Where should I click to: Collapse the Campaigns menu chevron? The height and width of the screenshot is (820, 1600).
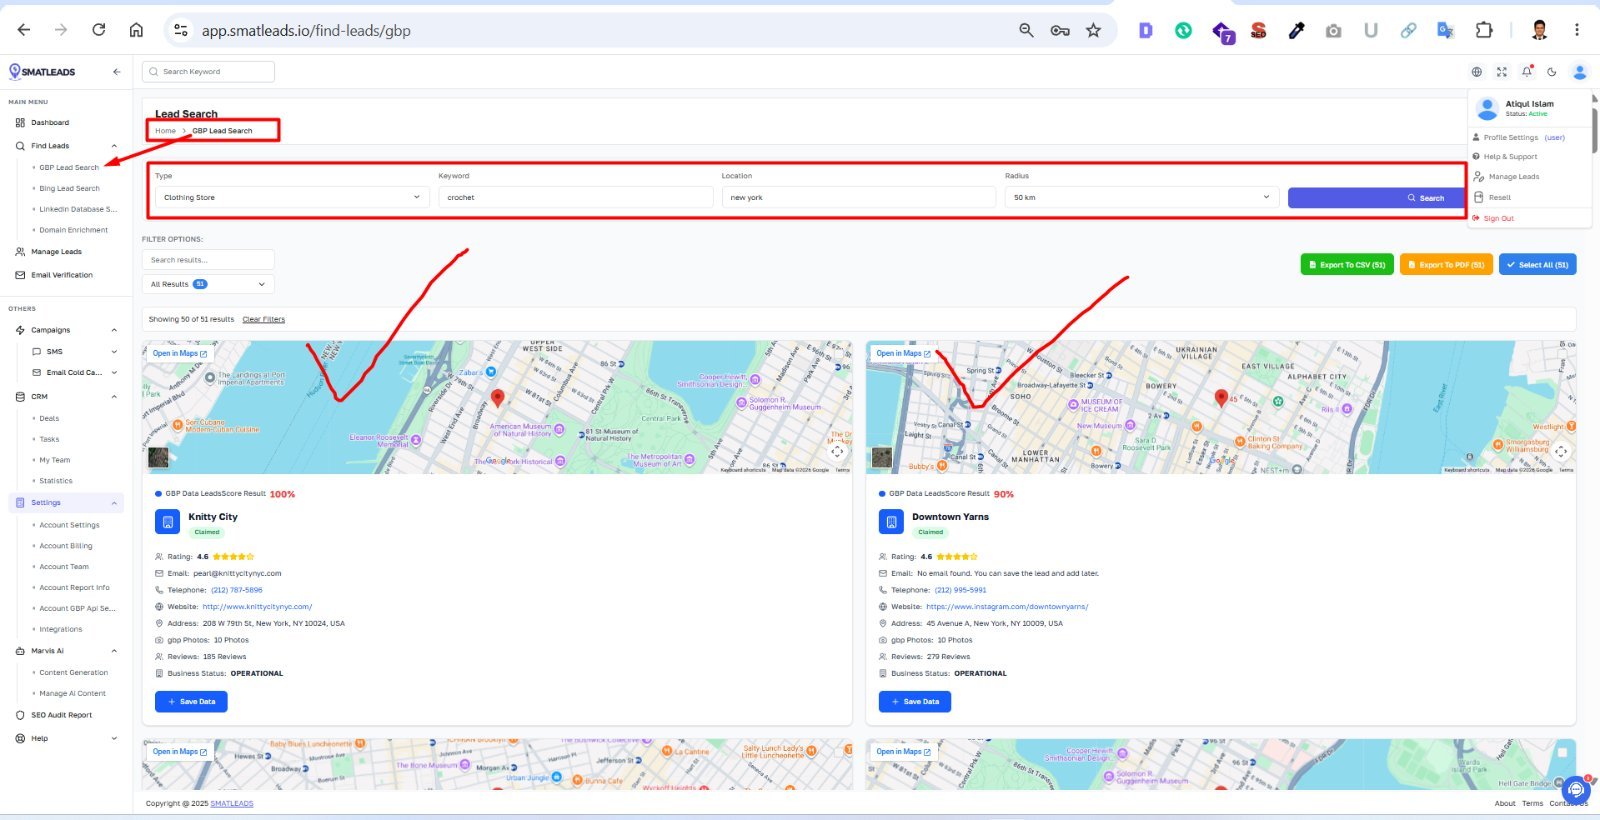[x=114, y=330]
